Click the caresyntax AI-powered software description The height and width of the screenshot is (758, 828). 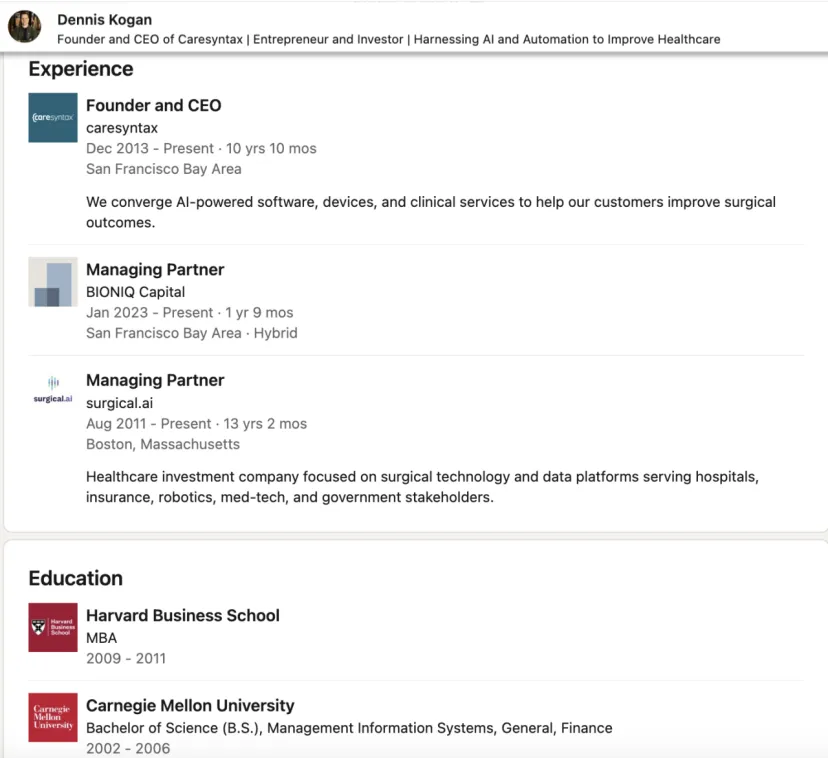(x=430, y=212)
